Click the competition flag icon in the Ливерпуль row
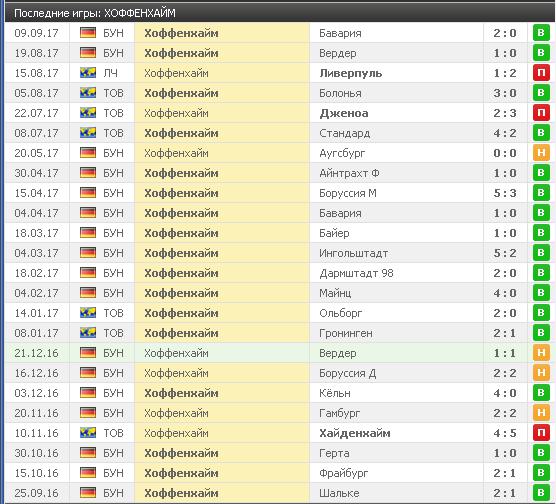556x504 pixels. 88,73
